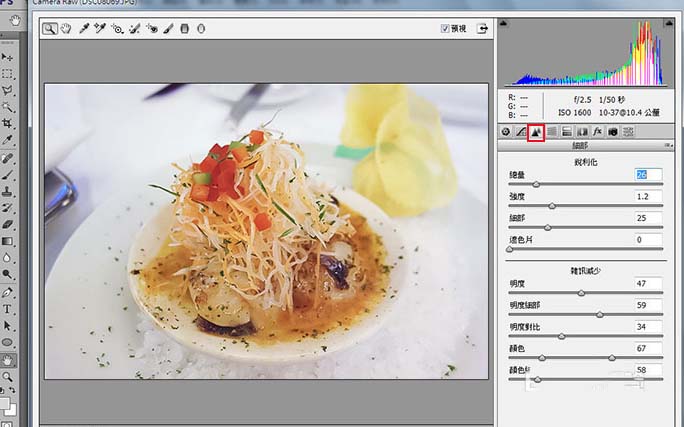Open the Effects fx panel tab
Viewport: 684px width, 427px height.
pyautogui.click(x=597, y=131)
